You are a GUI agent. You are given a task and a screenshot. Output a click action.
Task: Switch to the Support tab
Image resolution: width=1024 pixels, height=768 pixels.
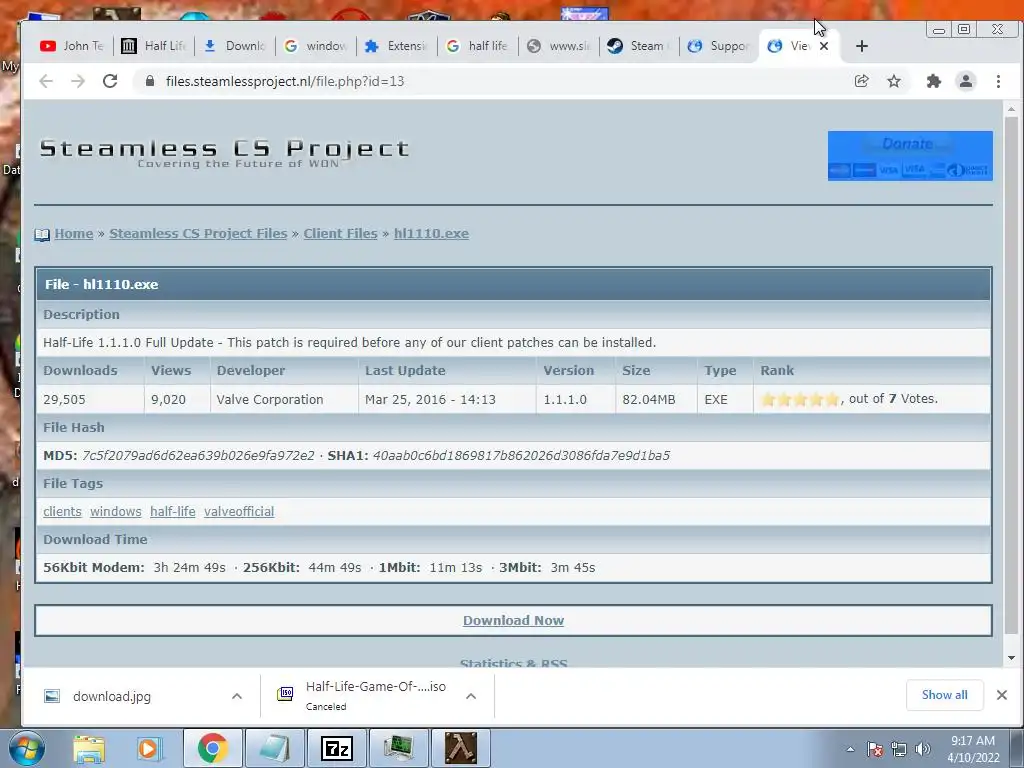coord(720,46)
